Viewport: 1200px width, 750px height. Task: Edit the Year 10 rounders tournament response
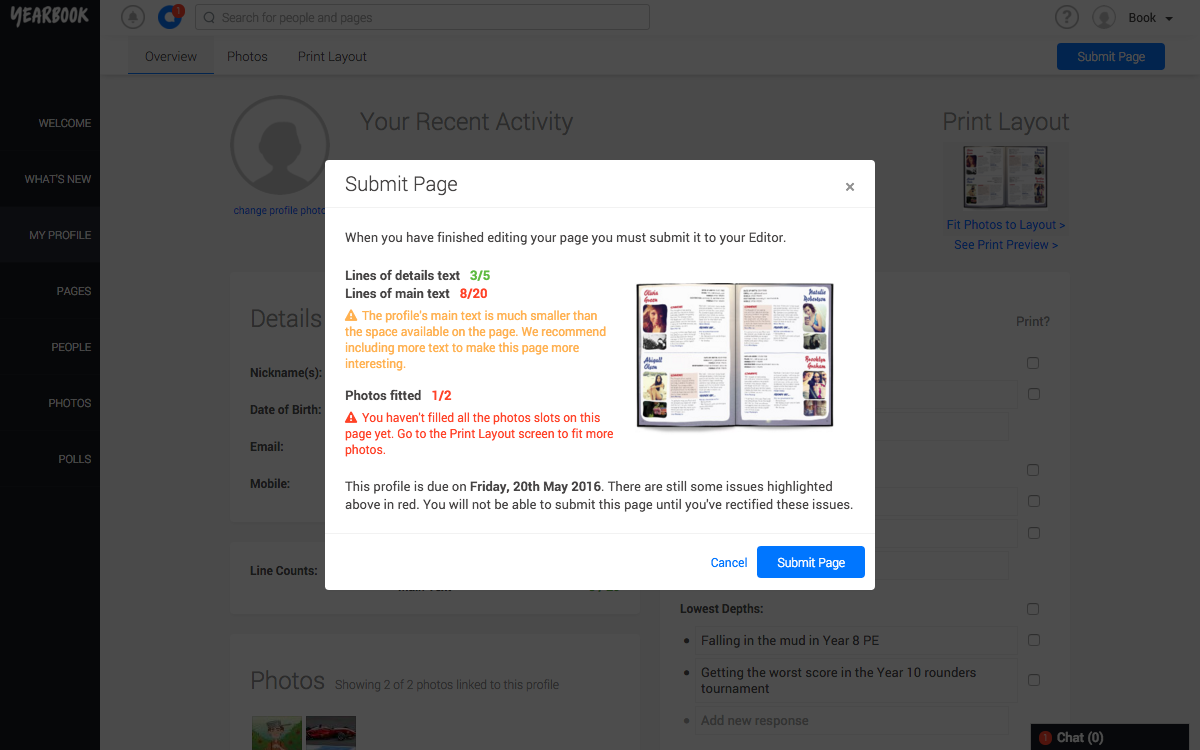[856, 680]
